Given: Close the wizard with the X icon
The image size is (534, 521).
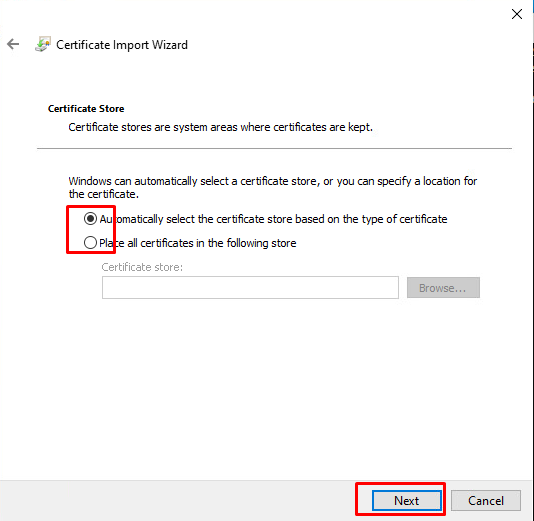Looking at the screenshot, I should (517, 14).
